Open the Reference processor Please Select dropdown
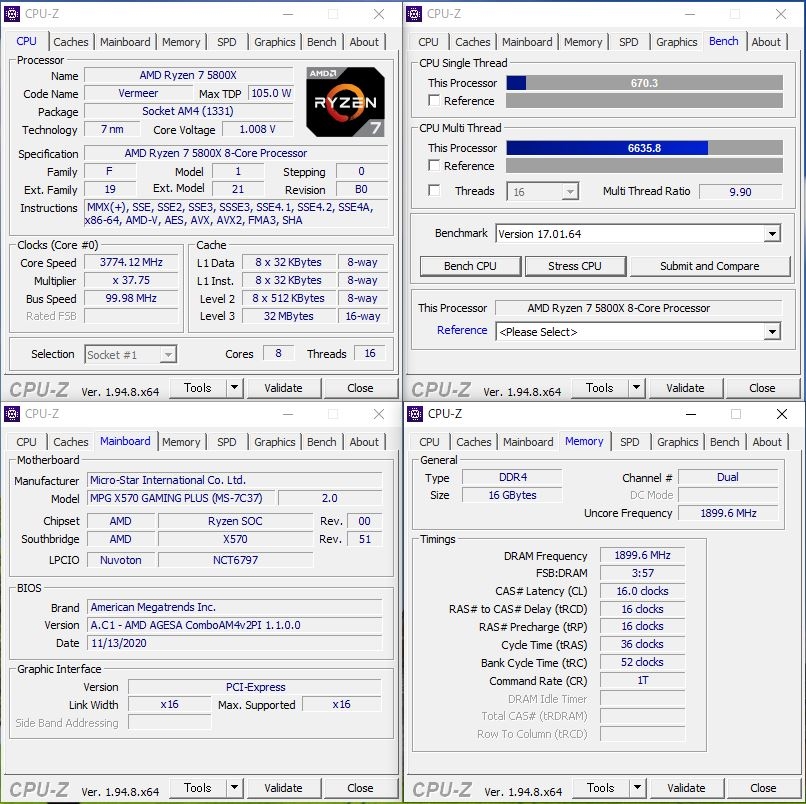Screen dimensions: 806x804 pyautogui.click(x=638, y=332)
